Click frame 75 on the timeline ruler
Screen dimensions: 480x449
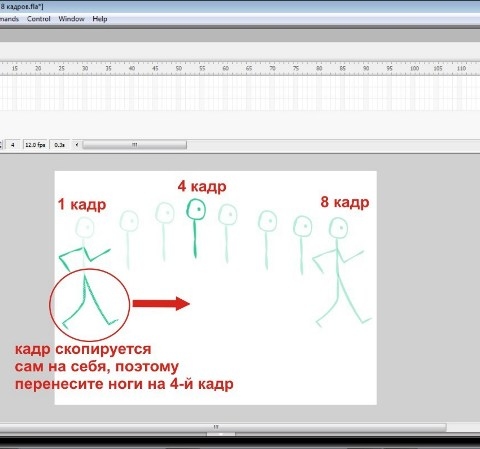pyautogui.click(x=296, y=68)
